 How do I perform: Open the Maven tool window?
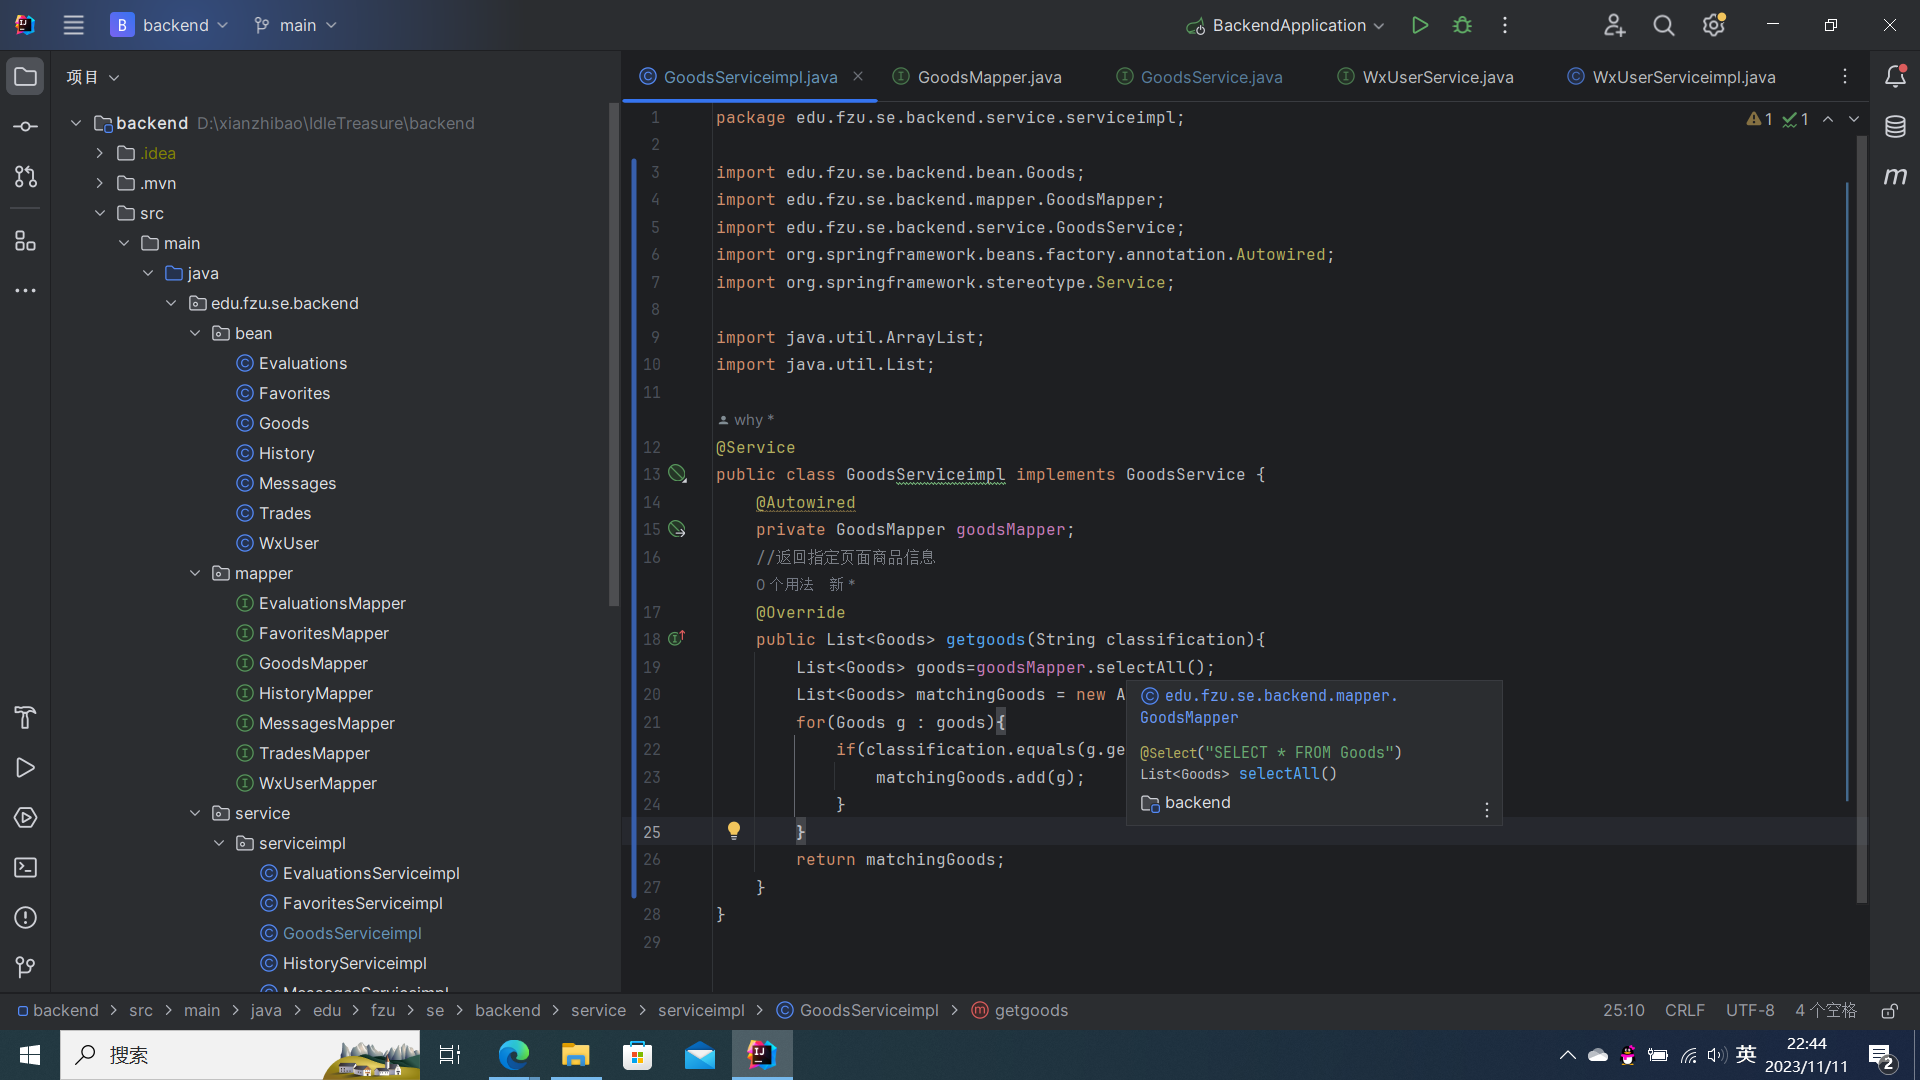point(1895,177)
